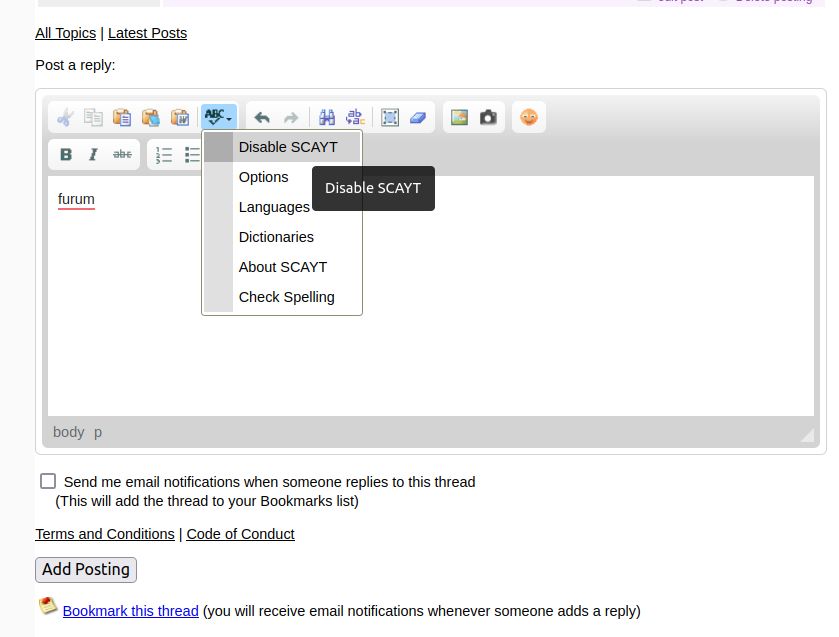Open Find with the binoculars icon
The height and width of the screenshot is (637, 839).
tap(327, 117)
